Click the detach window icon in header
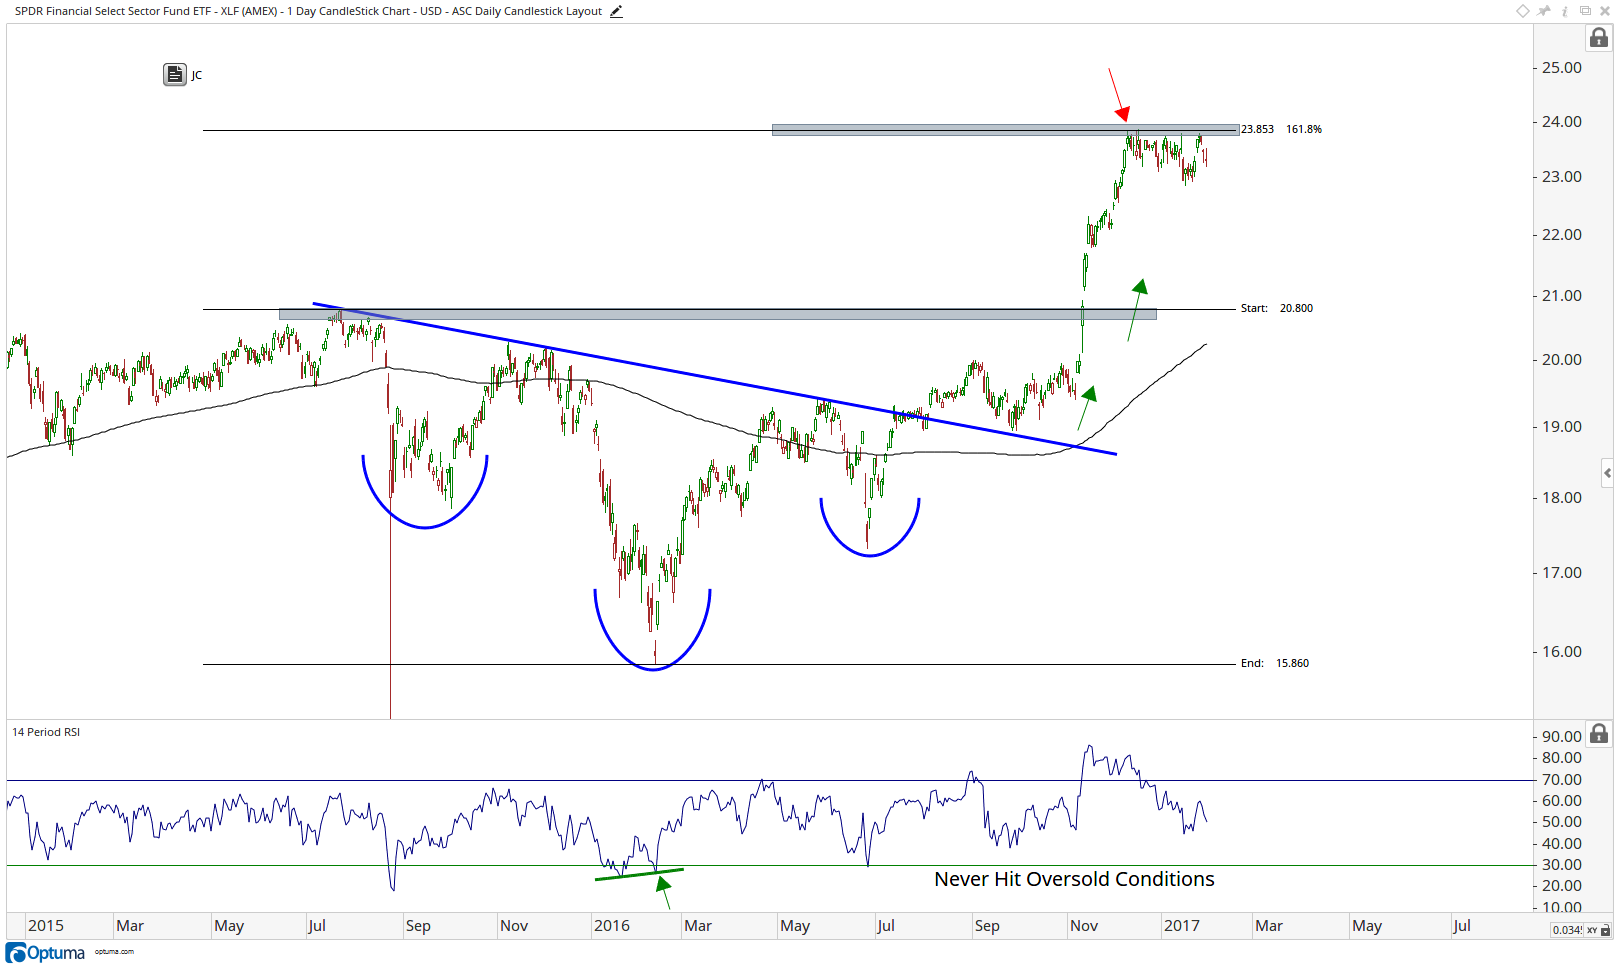Viewport: 1620px width, 967px height. pyautogui.click(x=1585, y=11)
